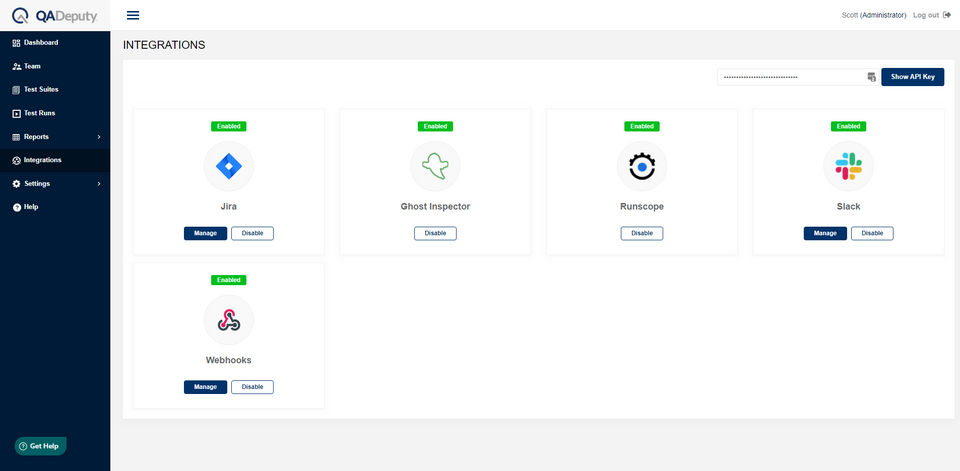Open the Test Runs menu item
This screenshot has width=960, height=471.
click(55, 113)
